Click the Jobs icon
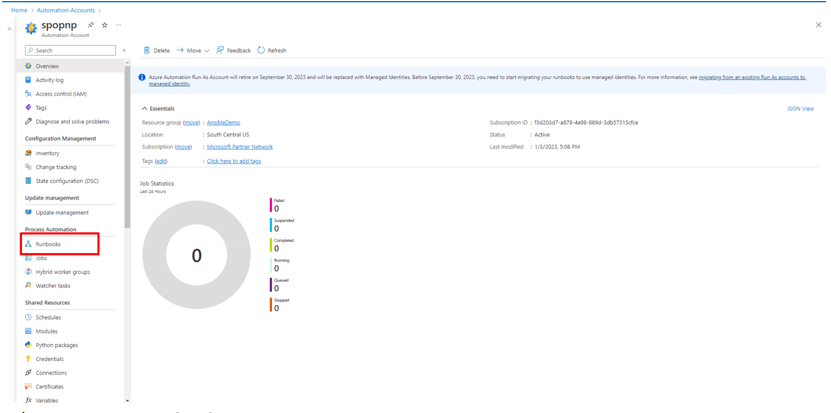 pyautogui.click(x=29, y=258)
